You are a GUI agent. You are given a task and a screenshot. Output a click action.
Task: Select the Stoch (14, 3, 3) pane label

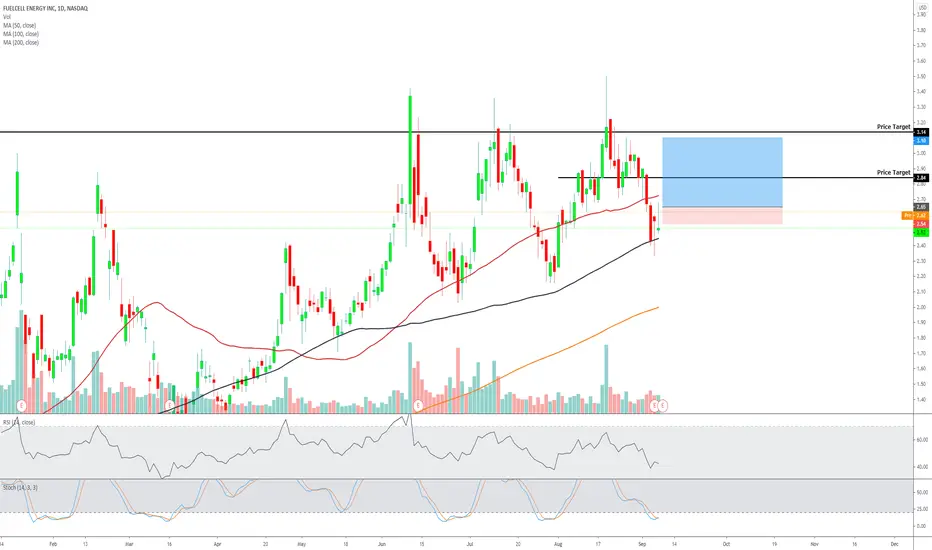pyautogui.click(x=20, y=488)
